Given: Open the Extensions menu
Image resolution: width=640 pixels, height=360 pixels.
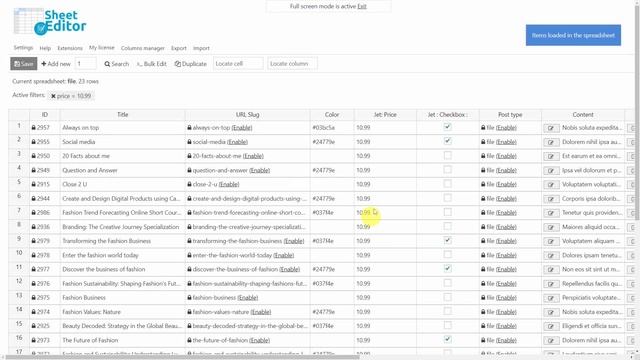Looking at the screenshot, I should click(x=70, y=48).
